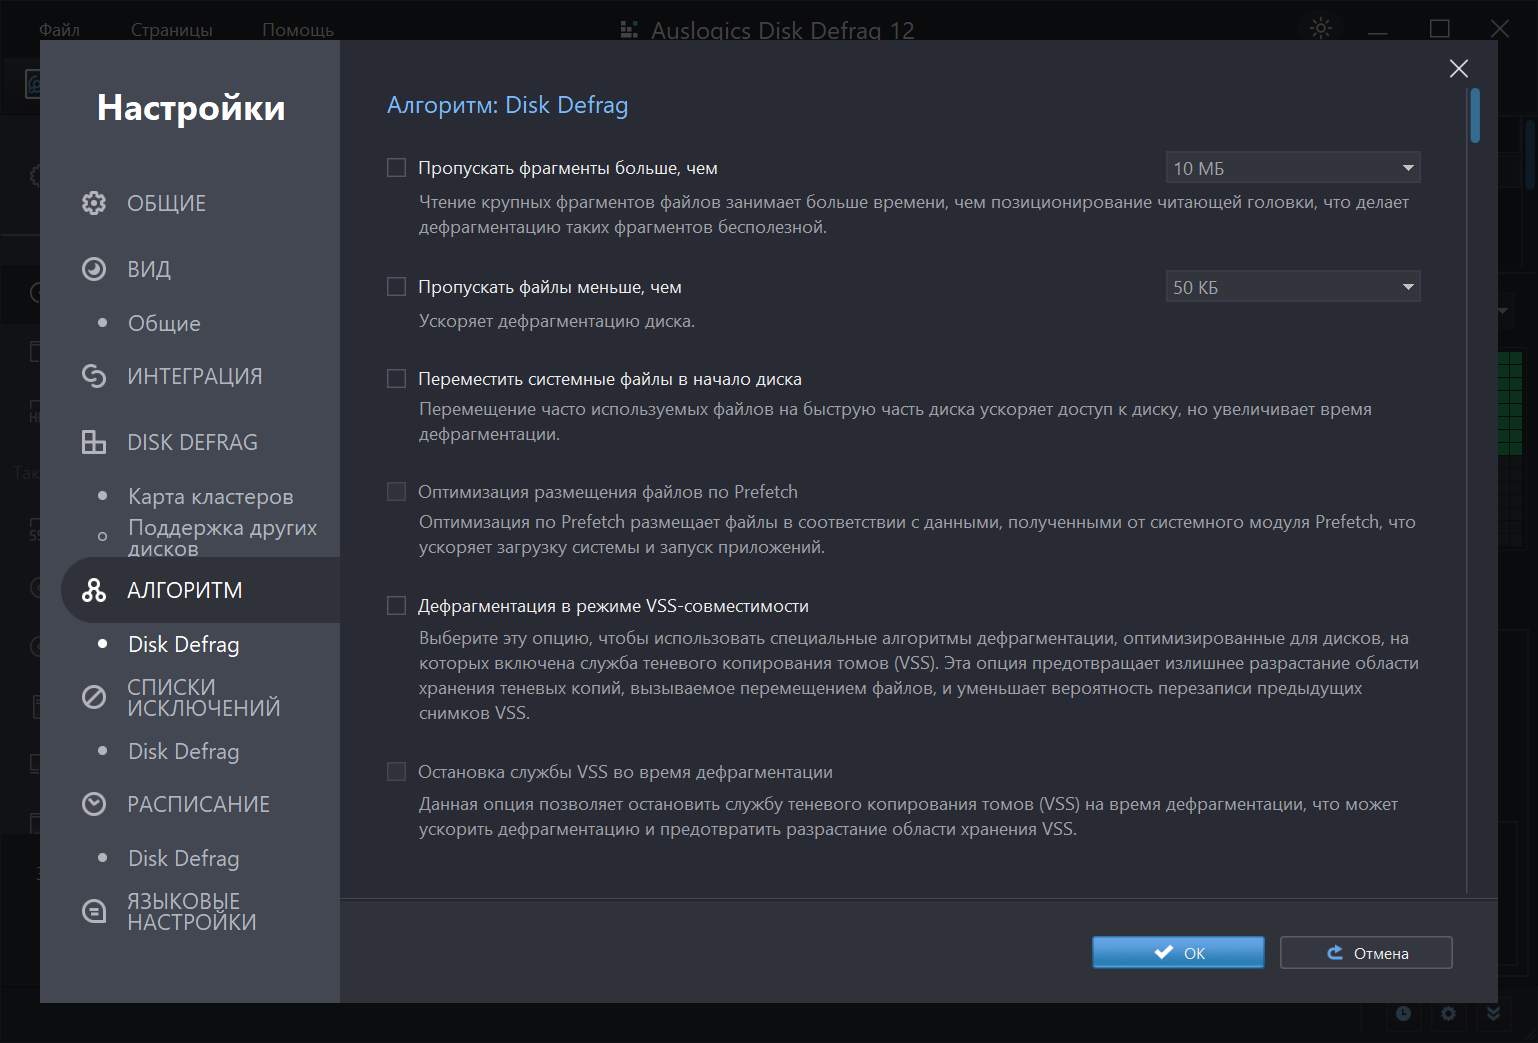Screen dimensions: 1538x1043
Task: Tick the 'Пропускать файлы меньше, чем' checkbox
Action: tap(397, 287)
